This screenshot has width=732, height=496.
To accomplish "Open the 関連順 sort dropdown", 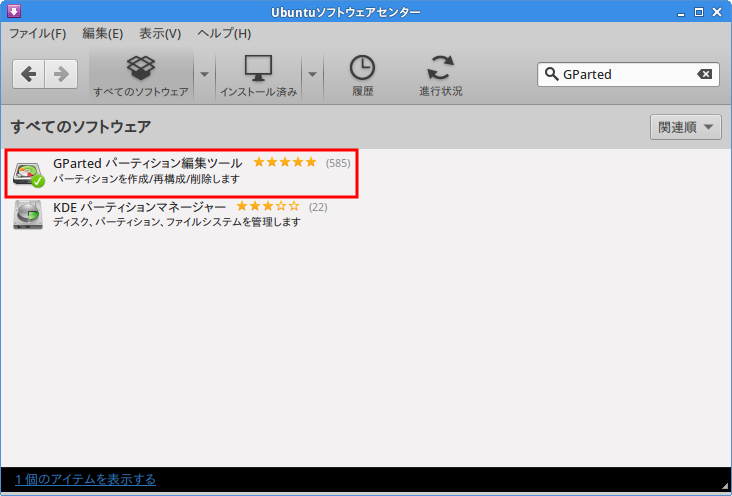I will (x=685, y=127).
